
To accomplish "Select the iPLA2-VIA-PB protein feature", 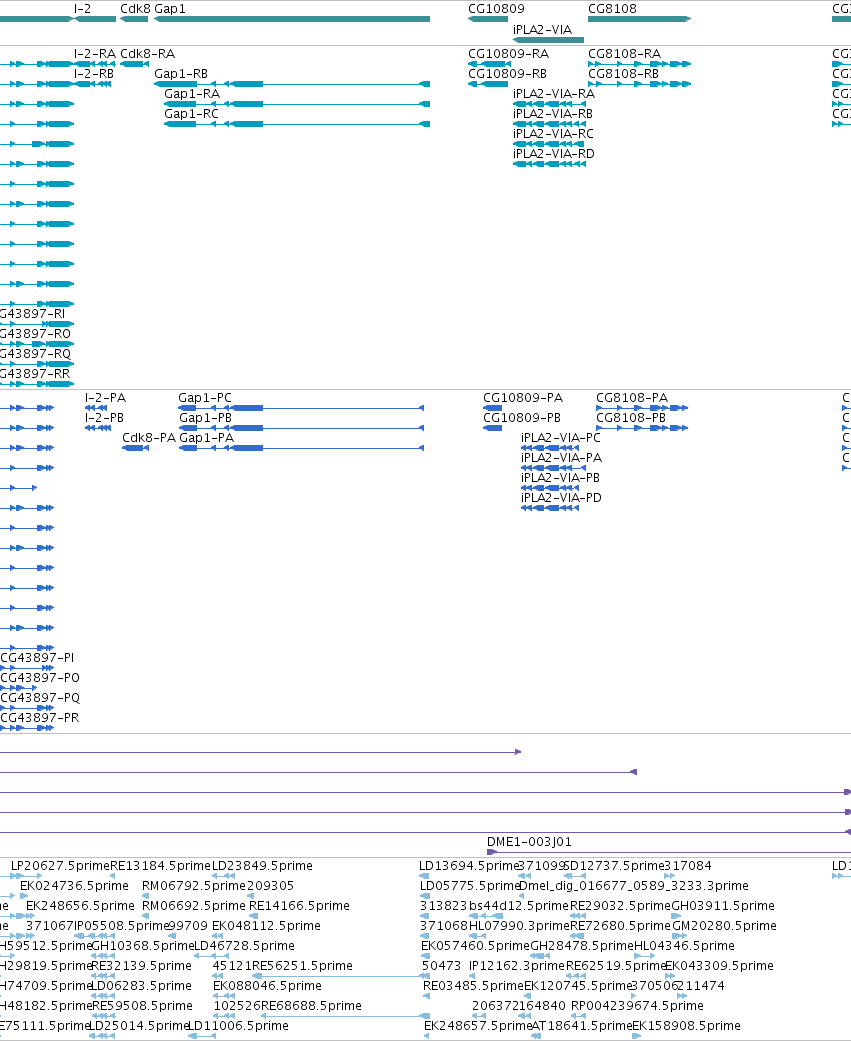I will click(550, 488).
